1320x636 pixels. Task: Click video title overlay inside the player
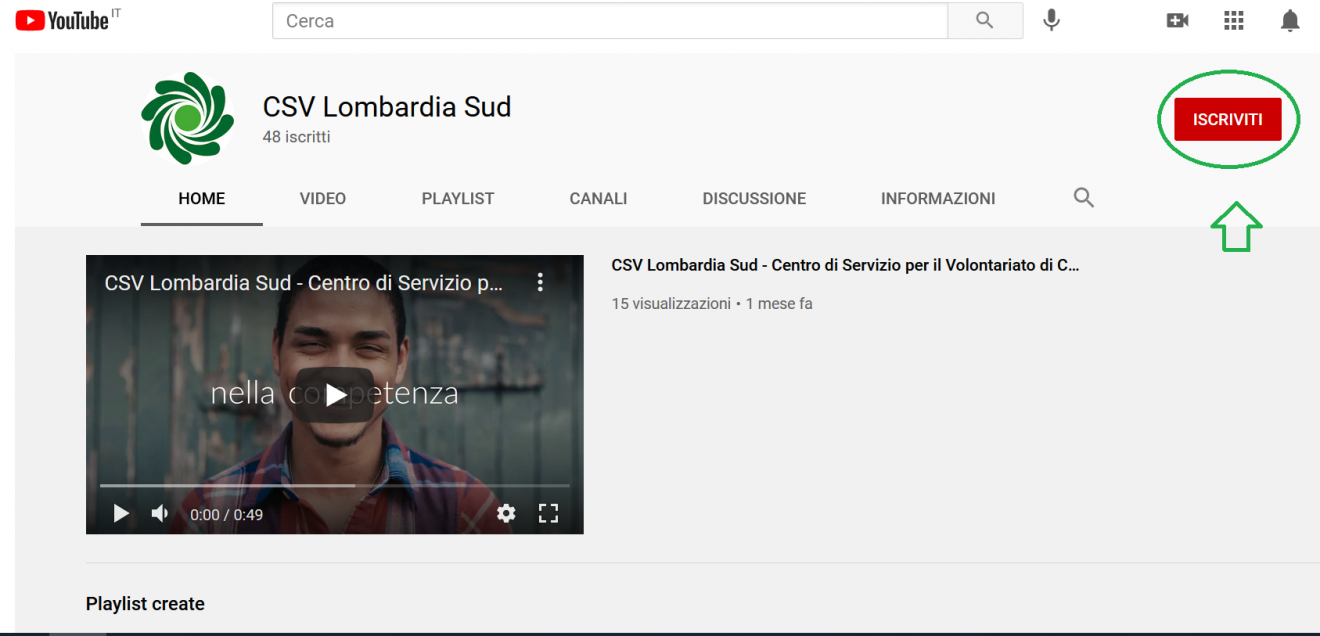(x=303, y=283)
